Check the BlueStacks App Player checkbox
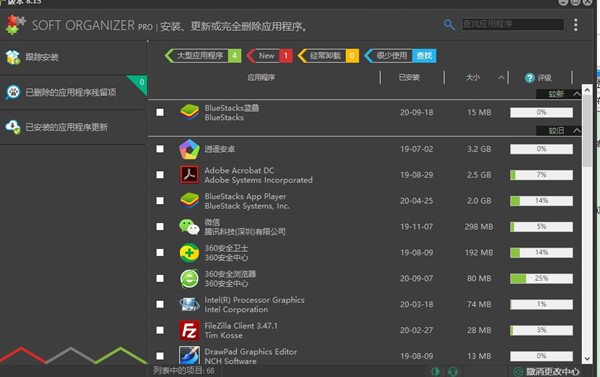The height and width of the screenshot is (377, 600). pos(160,201)
